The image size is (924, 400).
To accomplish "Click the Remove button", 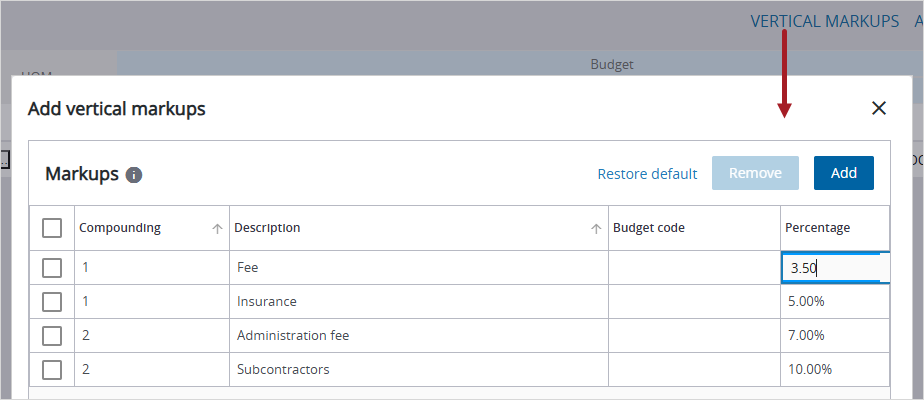I will (x=755, y=173).
